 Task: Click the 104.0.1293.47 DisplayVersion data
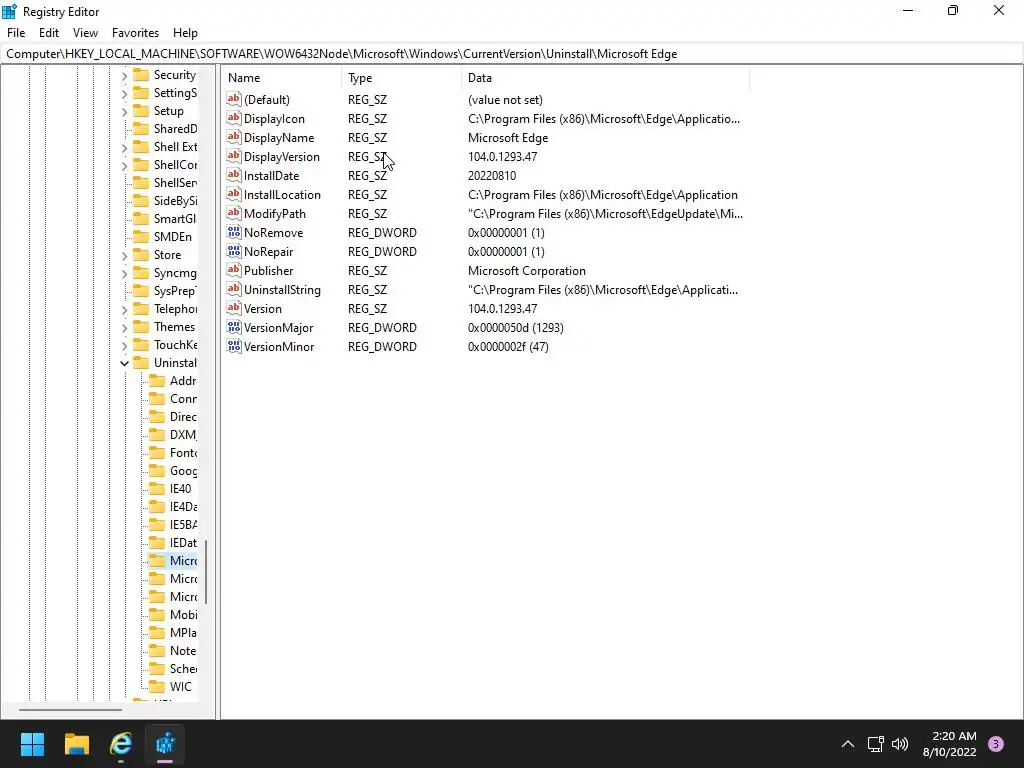point(502,157)
